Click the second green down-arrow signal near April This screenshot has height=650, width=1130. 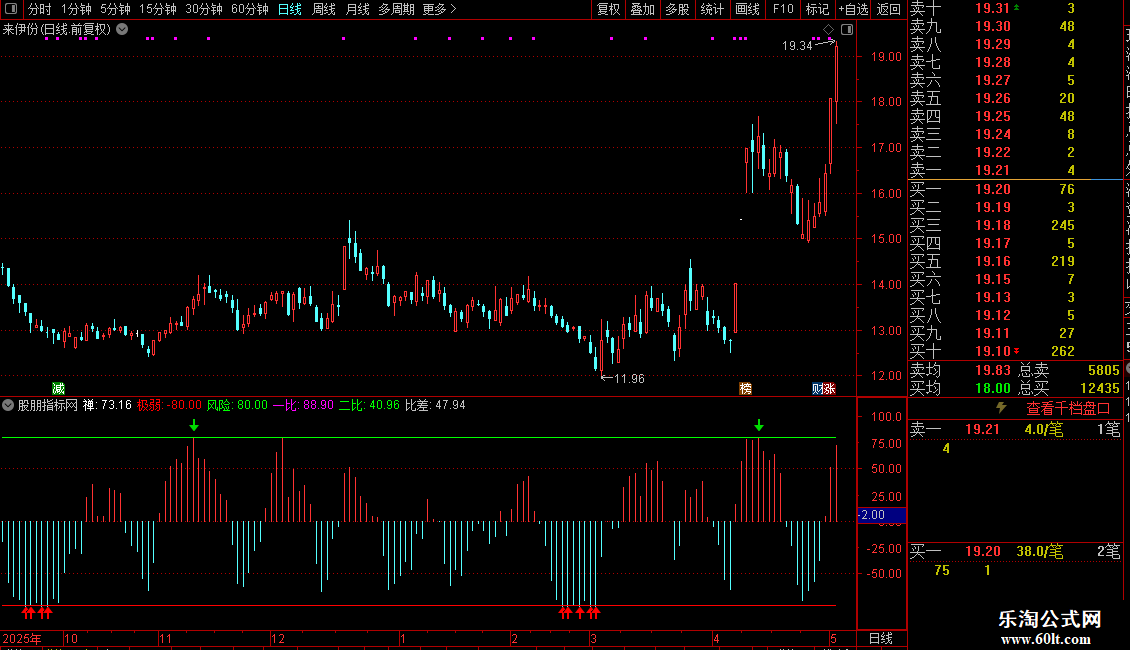pyautogui.click(x=759, y=426)
